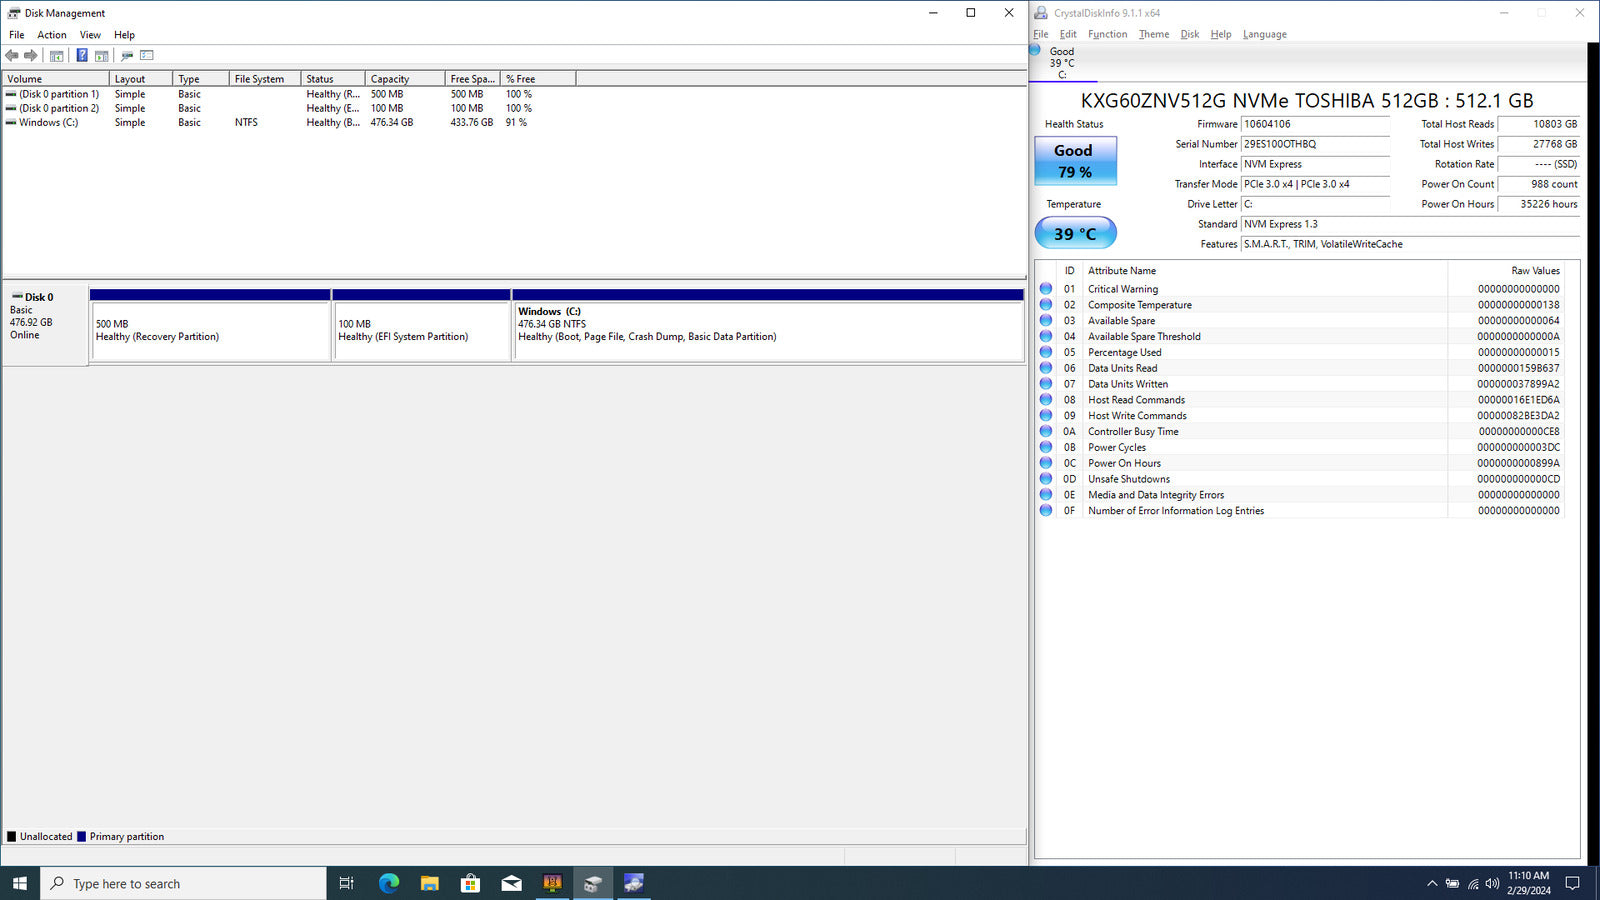The image size is (1600, 900).
Task: Open the Properties checklist toolbar icon
Action: [147, 56]
